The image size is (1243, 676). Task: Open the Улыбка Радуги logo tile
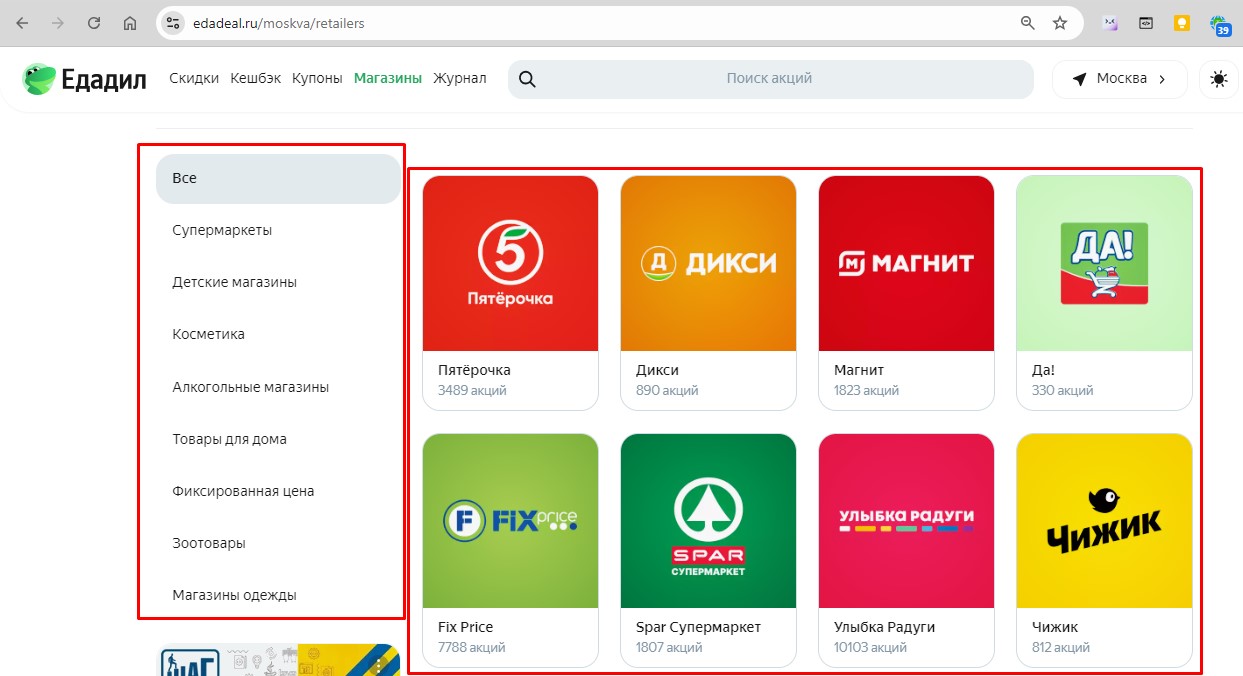coord(906,521)
